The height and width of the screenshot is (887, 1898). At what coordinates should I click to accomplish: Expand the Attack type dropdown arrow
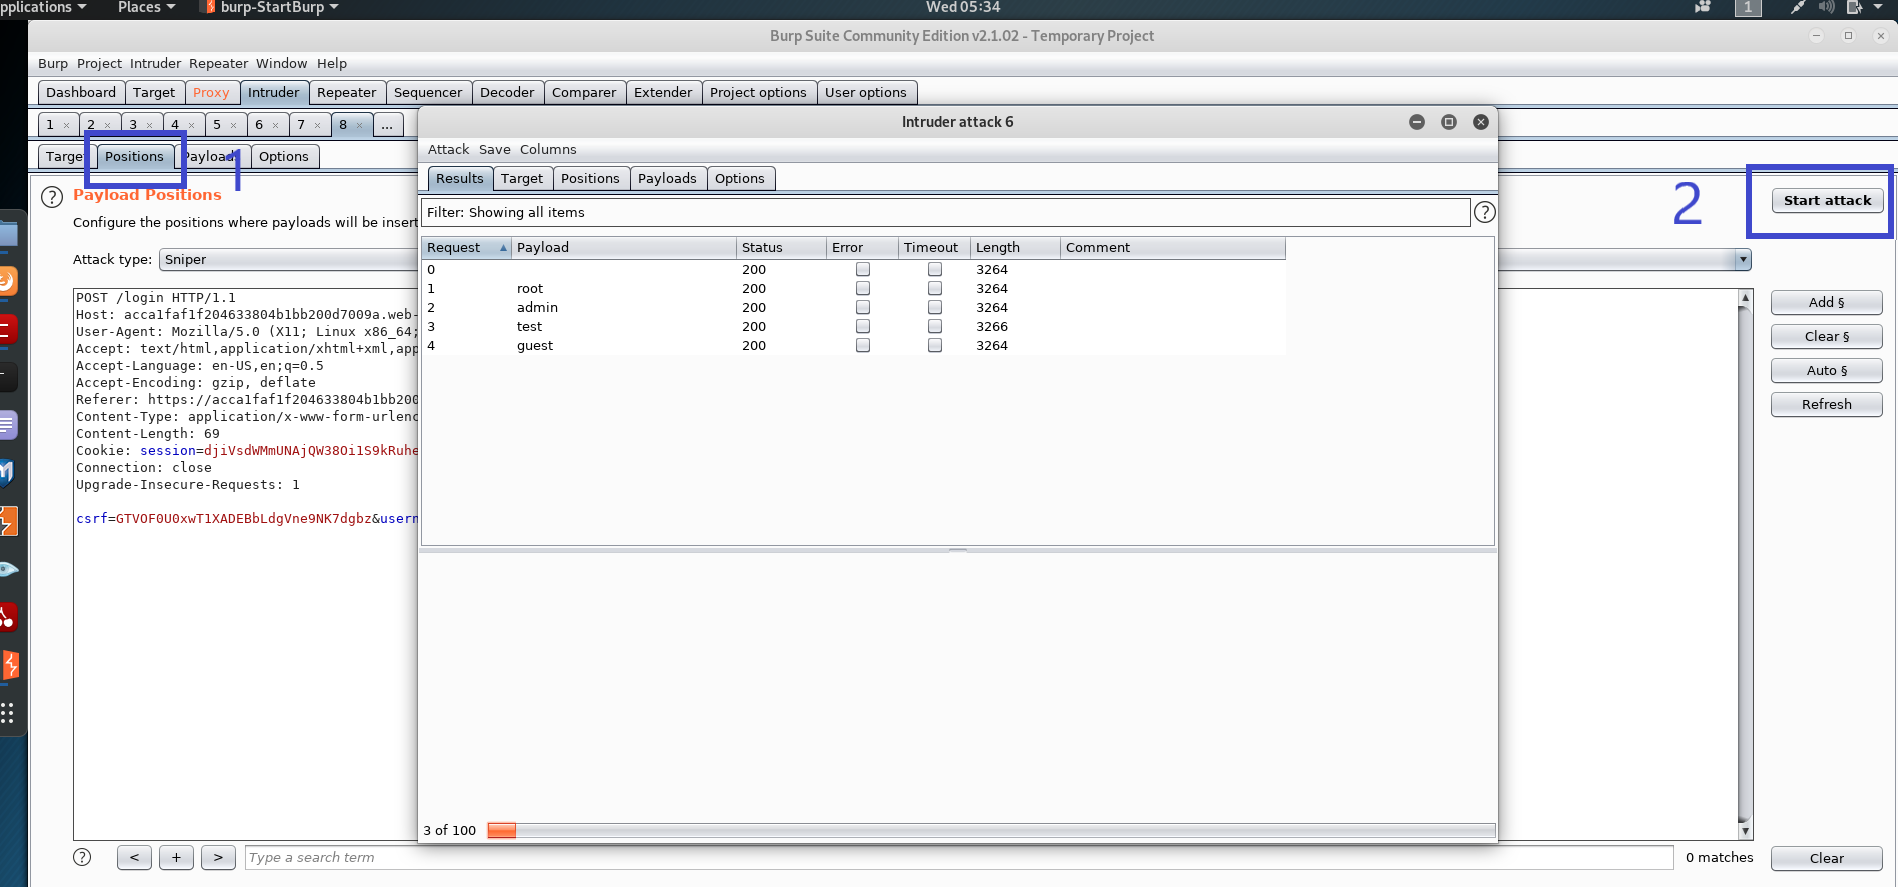[1743, 259]
